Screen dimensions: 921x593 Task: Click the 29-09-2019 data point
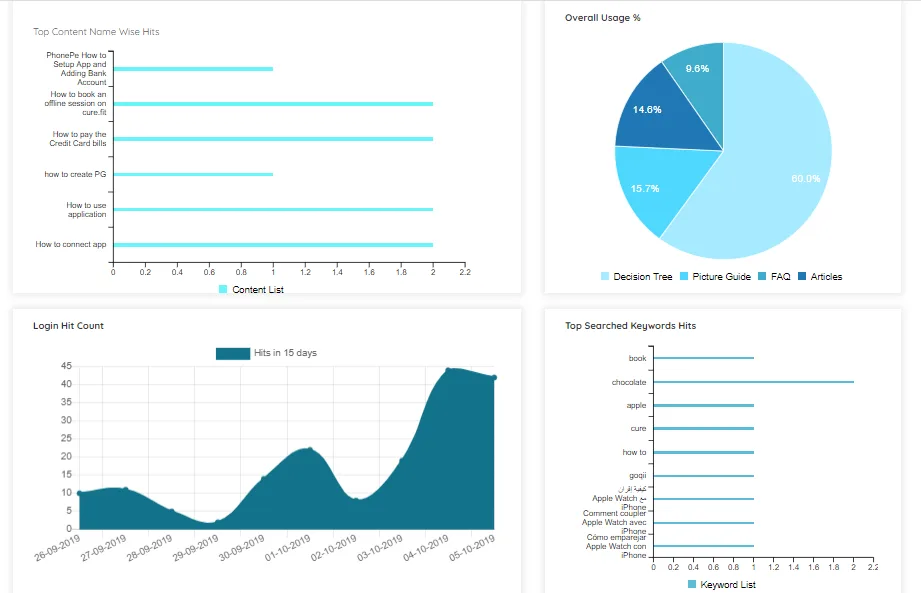(217, 522)
